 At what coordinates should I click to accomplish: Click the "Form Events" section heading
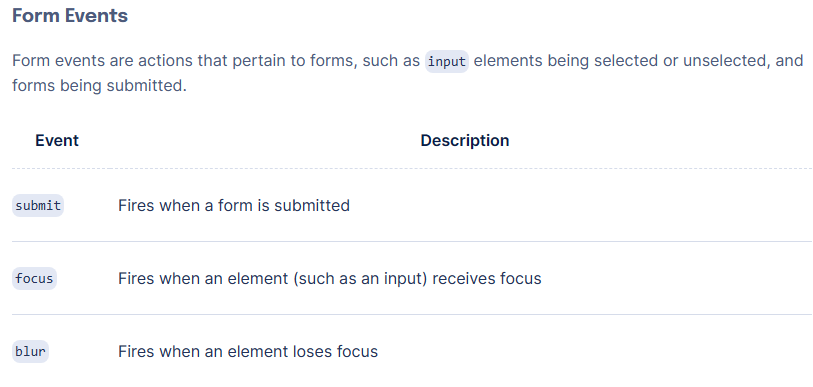click(70, 16)
